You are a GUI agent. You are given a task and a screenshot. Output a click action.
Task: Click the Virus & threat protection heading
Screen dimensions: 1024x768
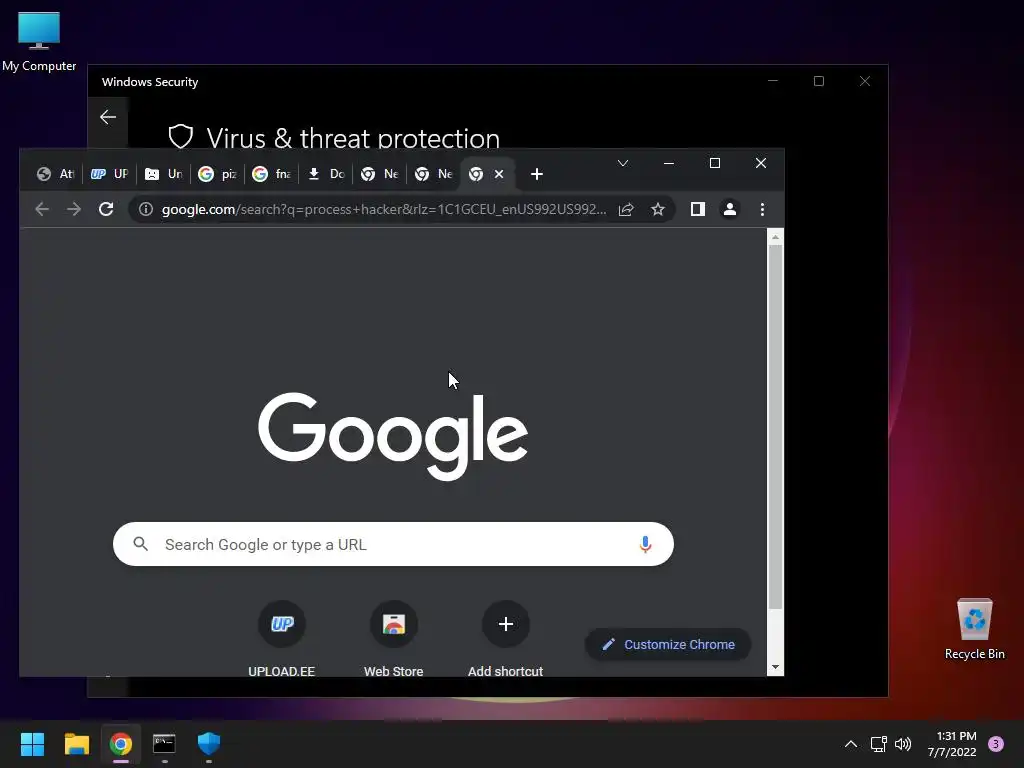point(353,138)
